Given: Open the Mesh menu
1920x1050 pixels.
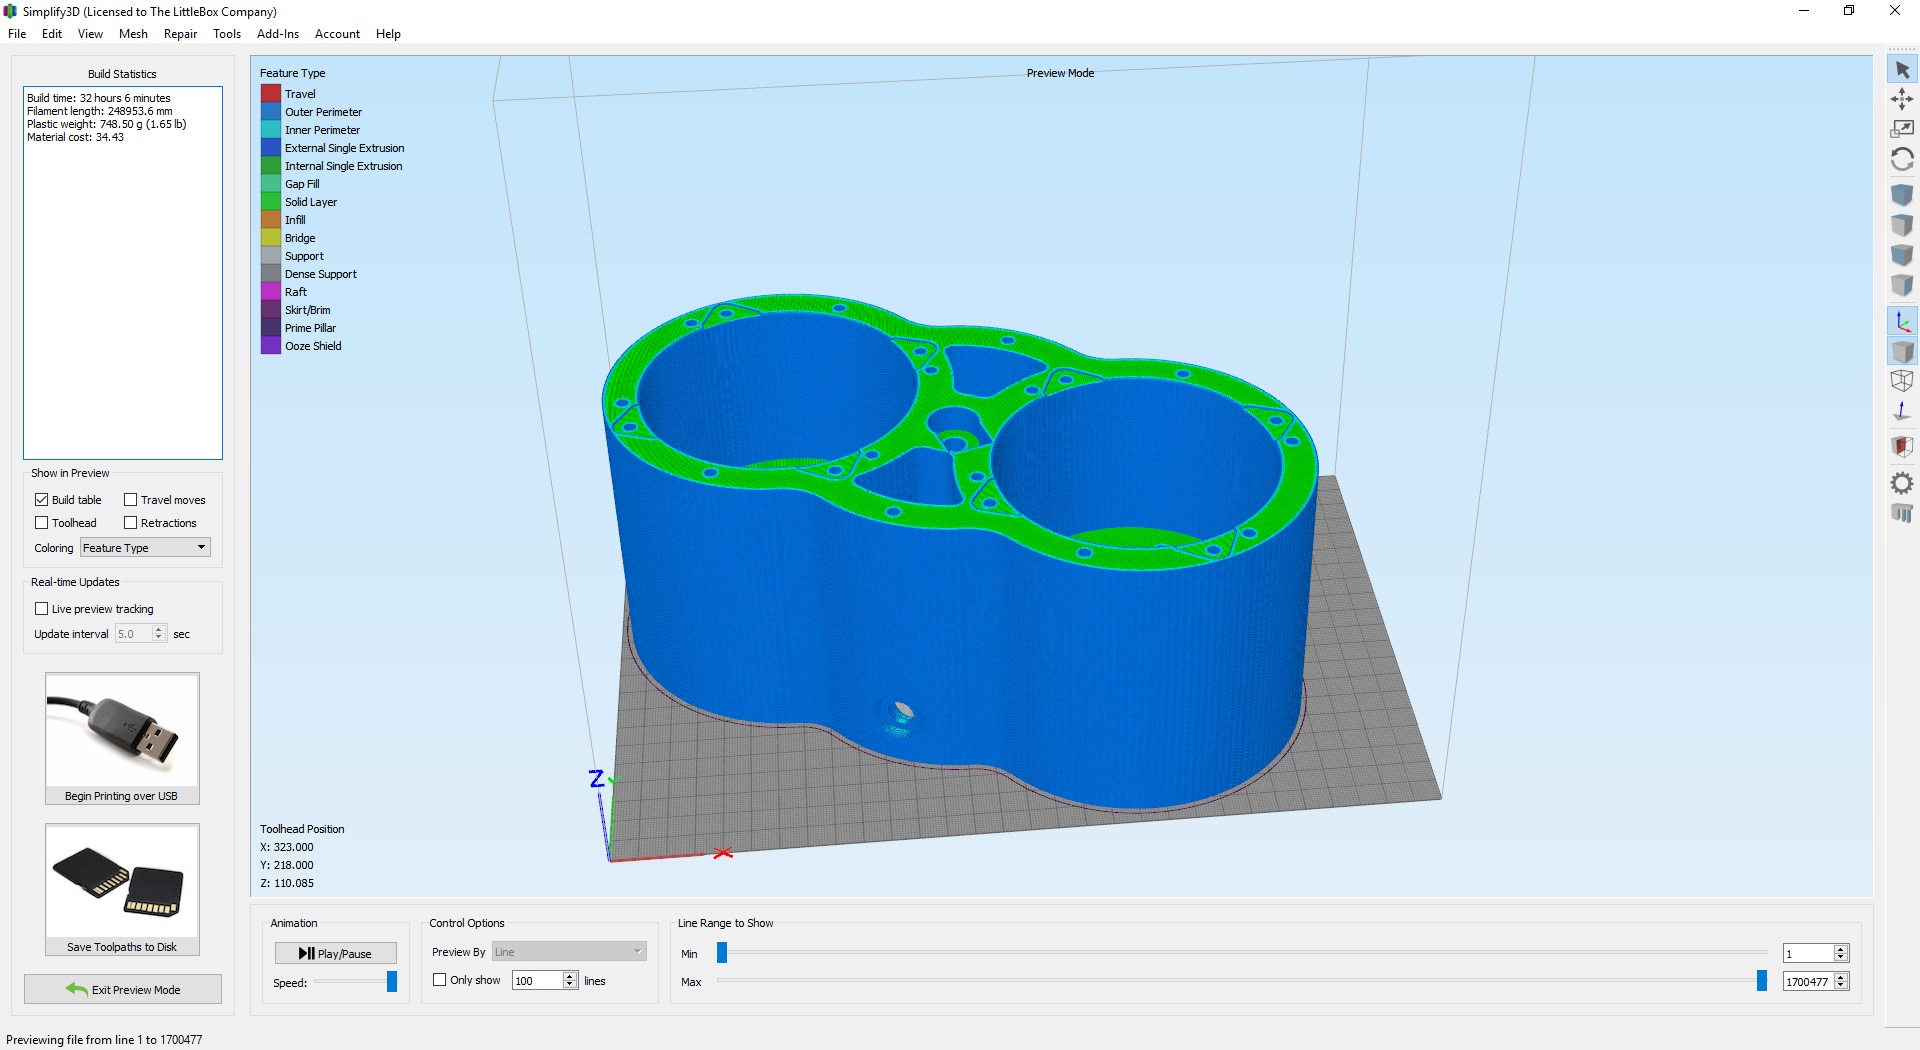Looking at the screenshot, I should 133,34.
